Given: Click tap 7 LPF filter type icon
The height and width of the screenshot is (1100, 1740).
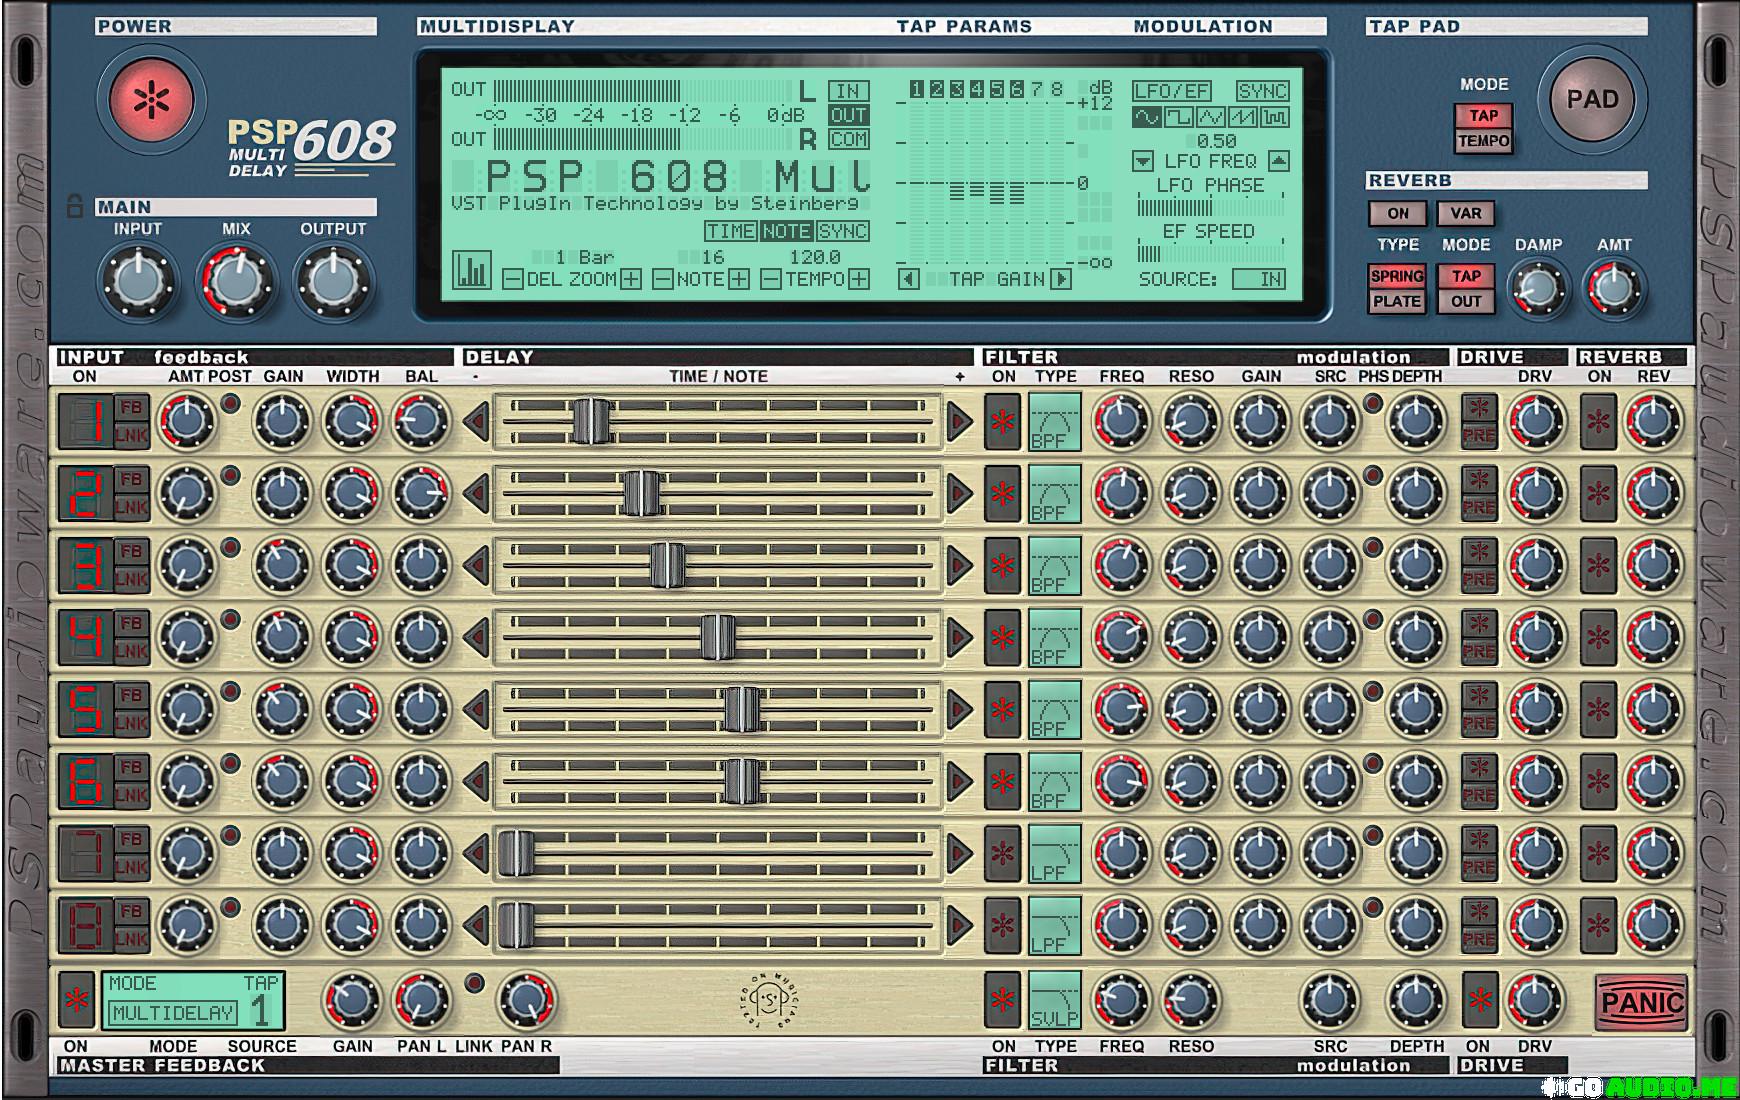Looking at the screenshot, I should (1054, 853).
